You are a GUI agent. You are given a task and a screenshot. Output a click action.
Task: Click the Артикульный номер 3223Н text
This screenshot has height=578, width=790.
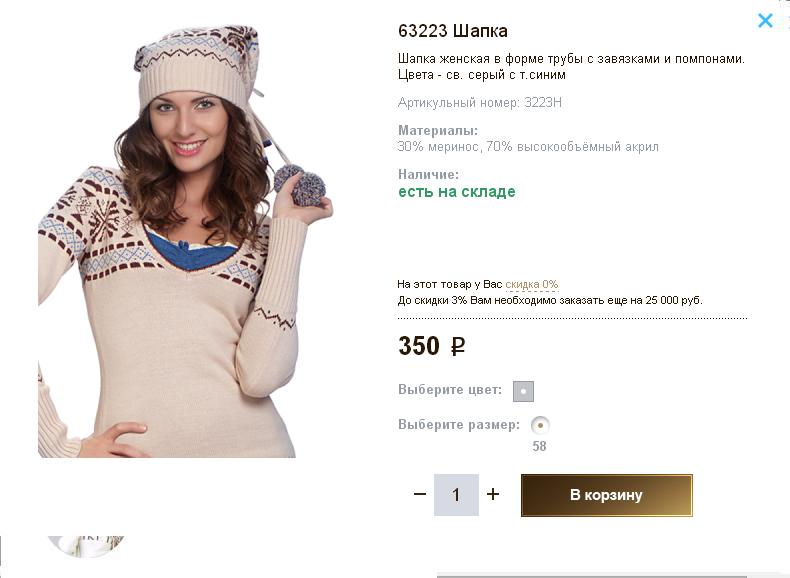coord(487,102)
